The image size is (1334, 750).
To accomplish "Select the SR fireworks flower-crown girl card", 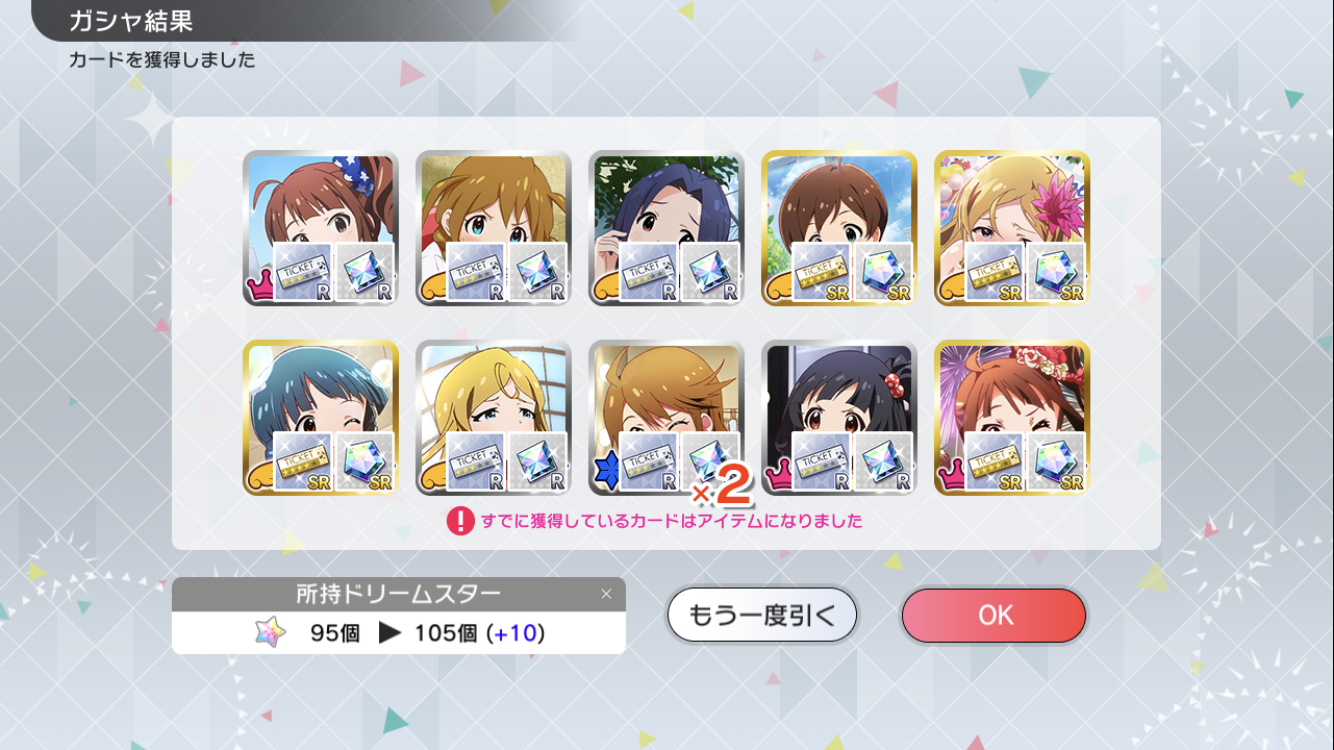I will 1012,418.
